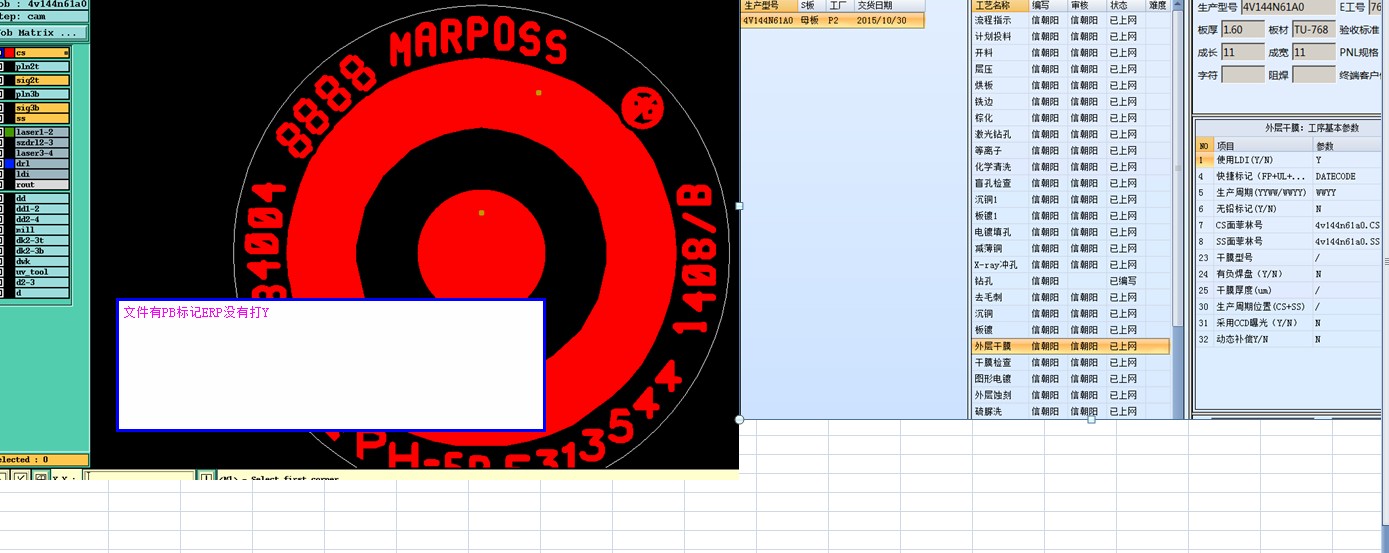Select the sig2t layer
This screenshot has height=553, width=1389.
point(41,80)
